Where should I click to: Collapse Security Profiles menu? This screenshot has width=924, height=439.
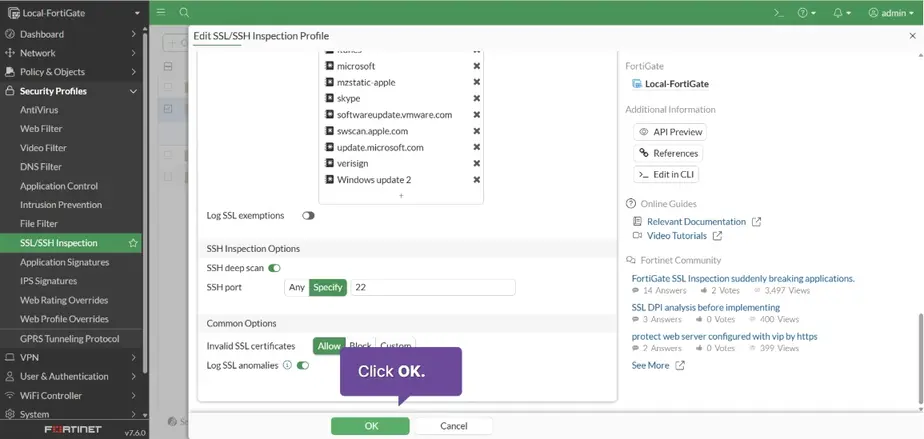point(71,91)
